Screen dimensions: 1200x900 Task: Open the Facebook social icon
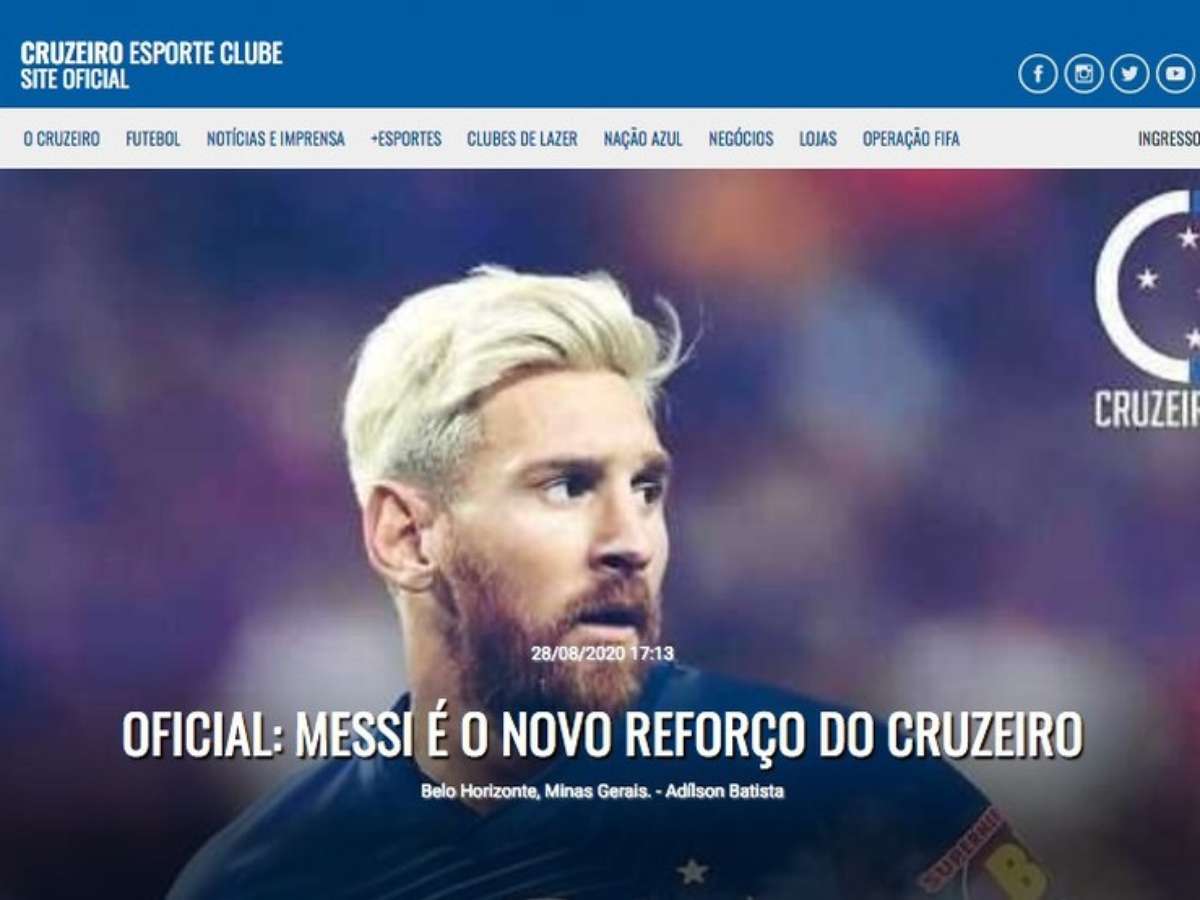pyautogui.click(x=1038, y=74)
